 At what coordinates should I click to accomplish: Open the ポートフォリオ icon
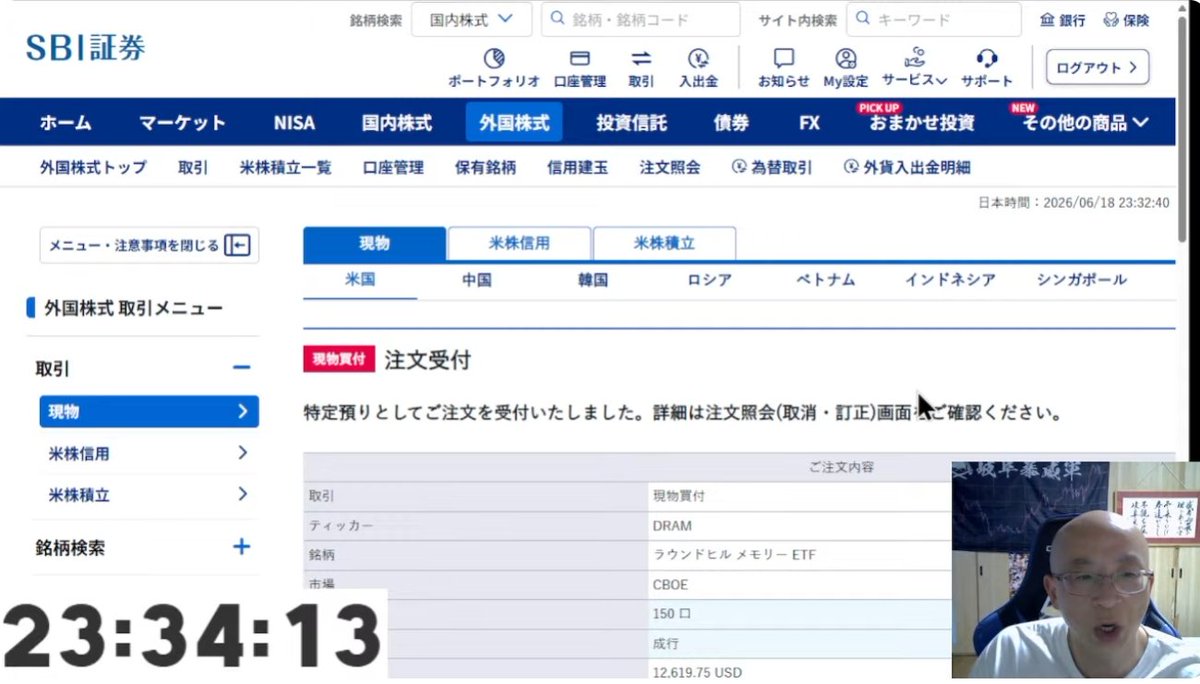click(x=494, y=58)
